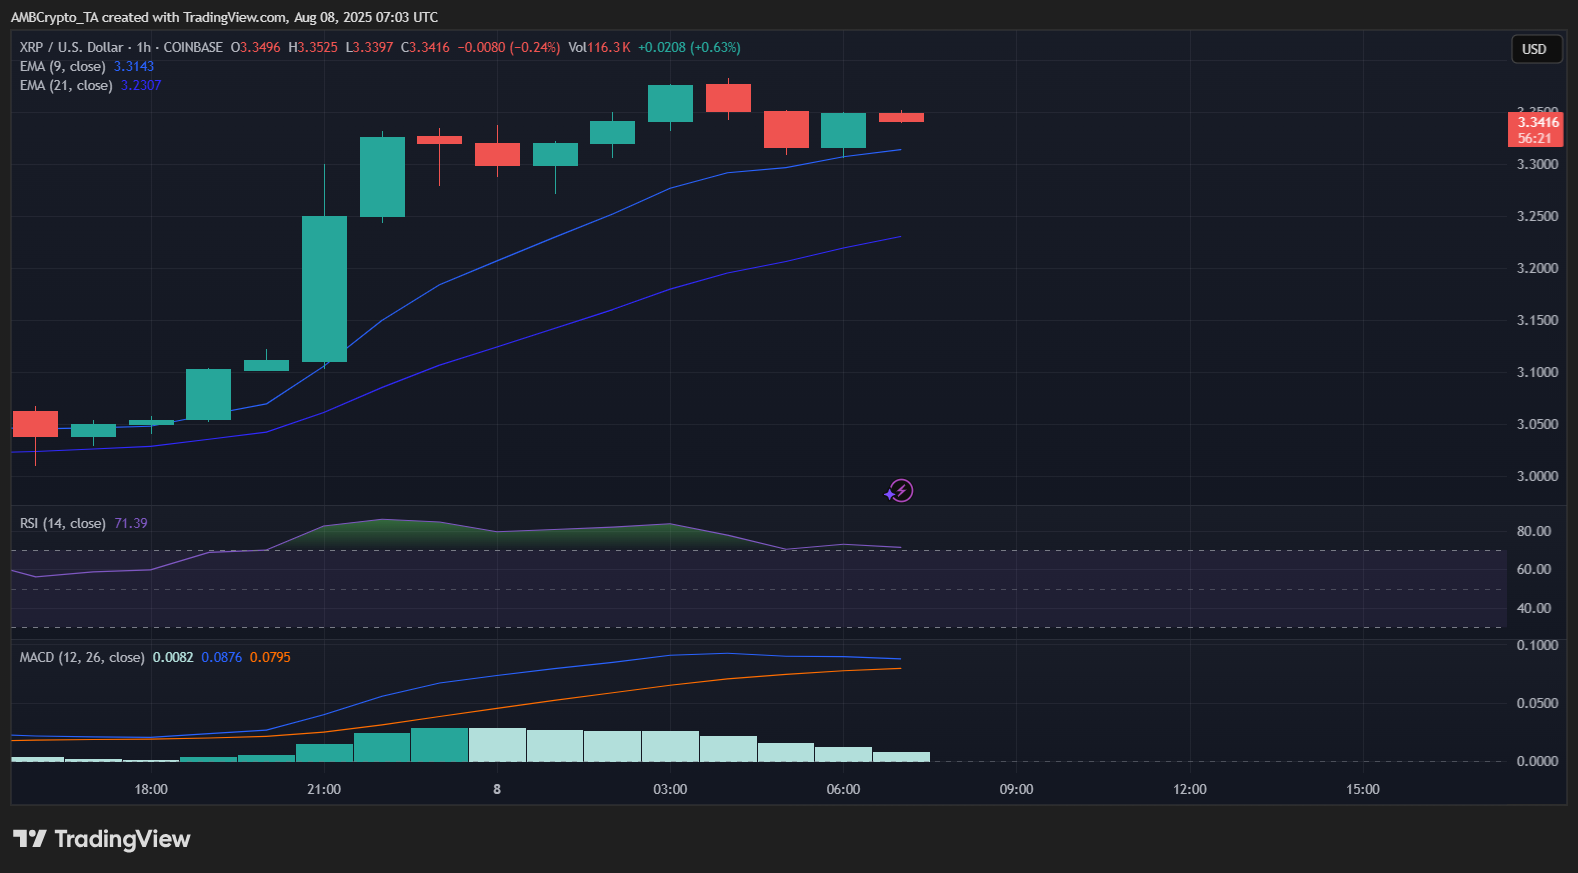Select the EMA (9, close) indicator legend
Image resolution: width=1578 pixels, height=873 pixels.
point(62,66)
